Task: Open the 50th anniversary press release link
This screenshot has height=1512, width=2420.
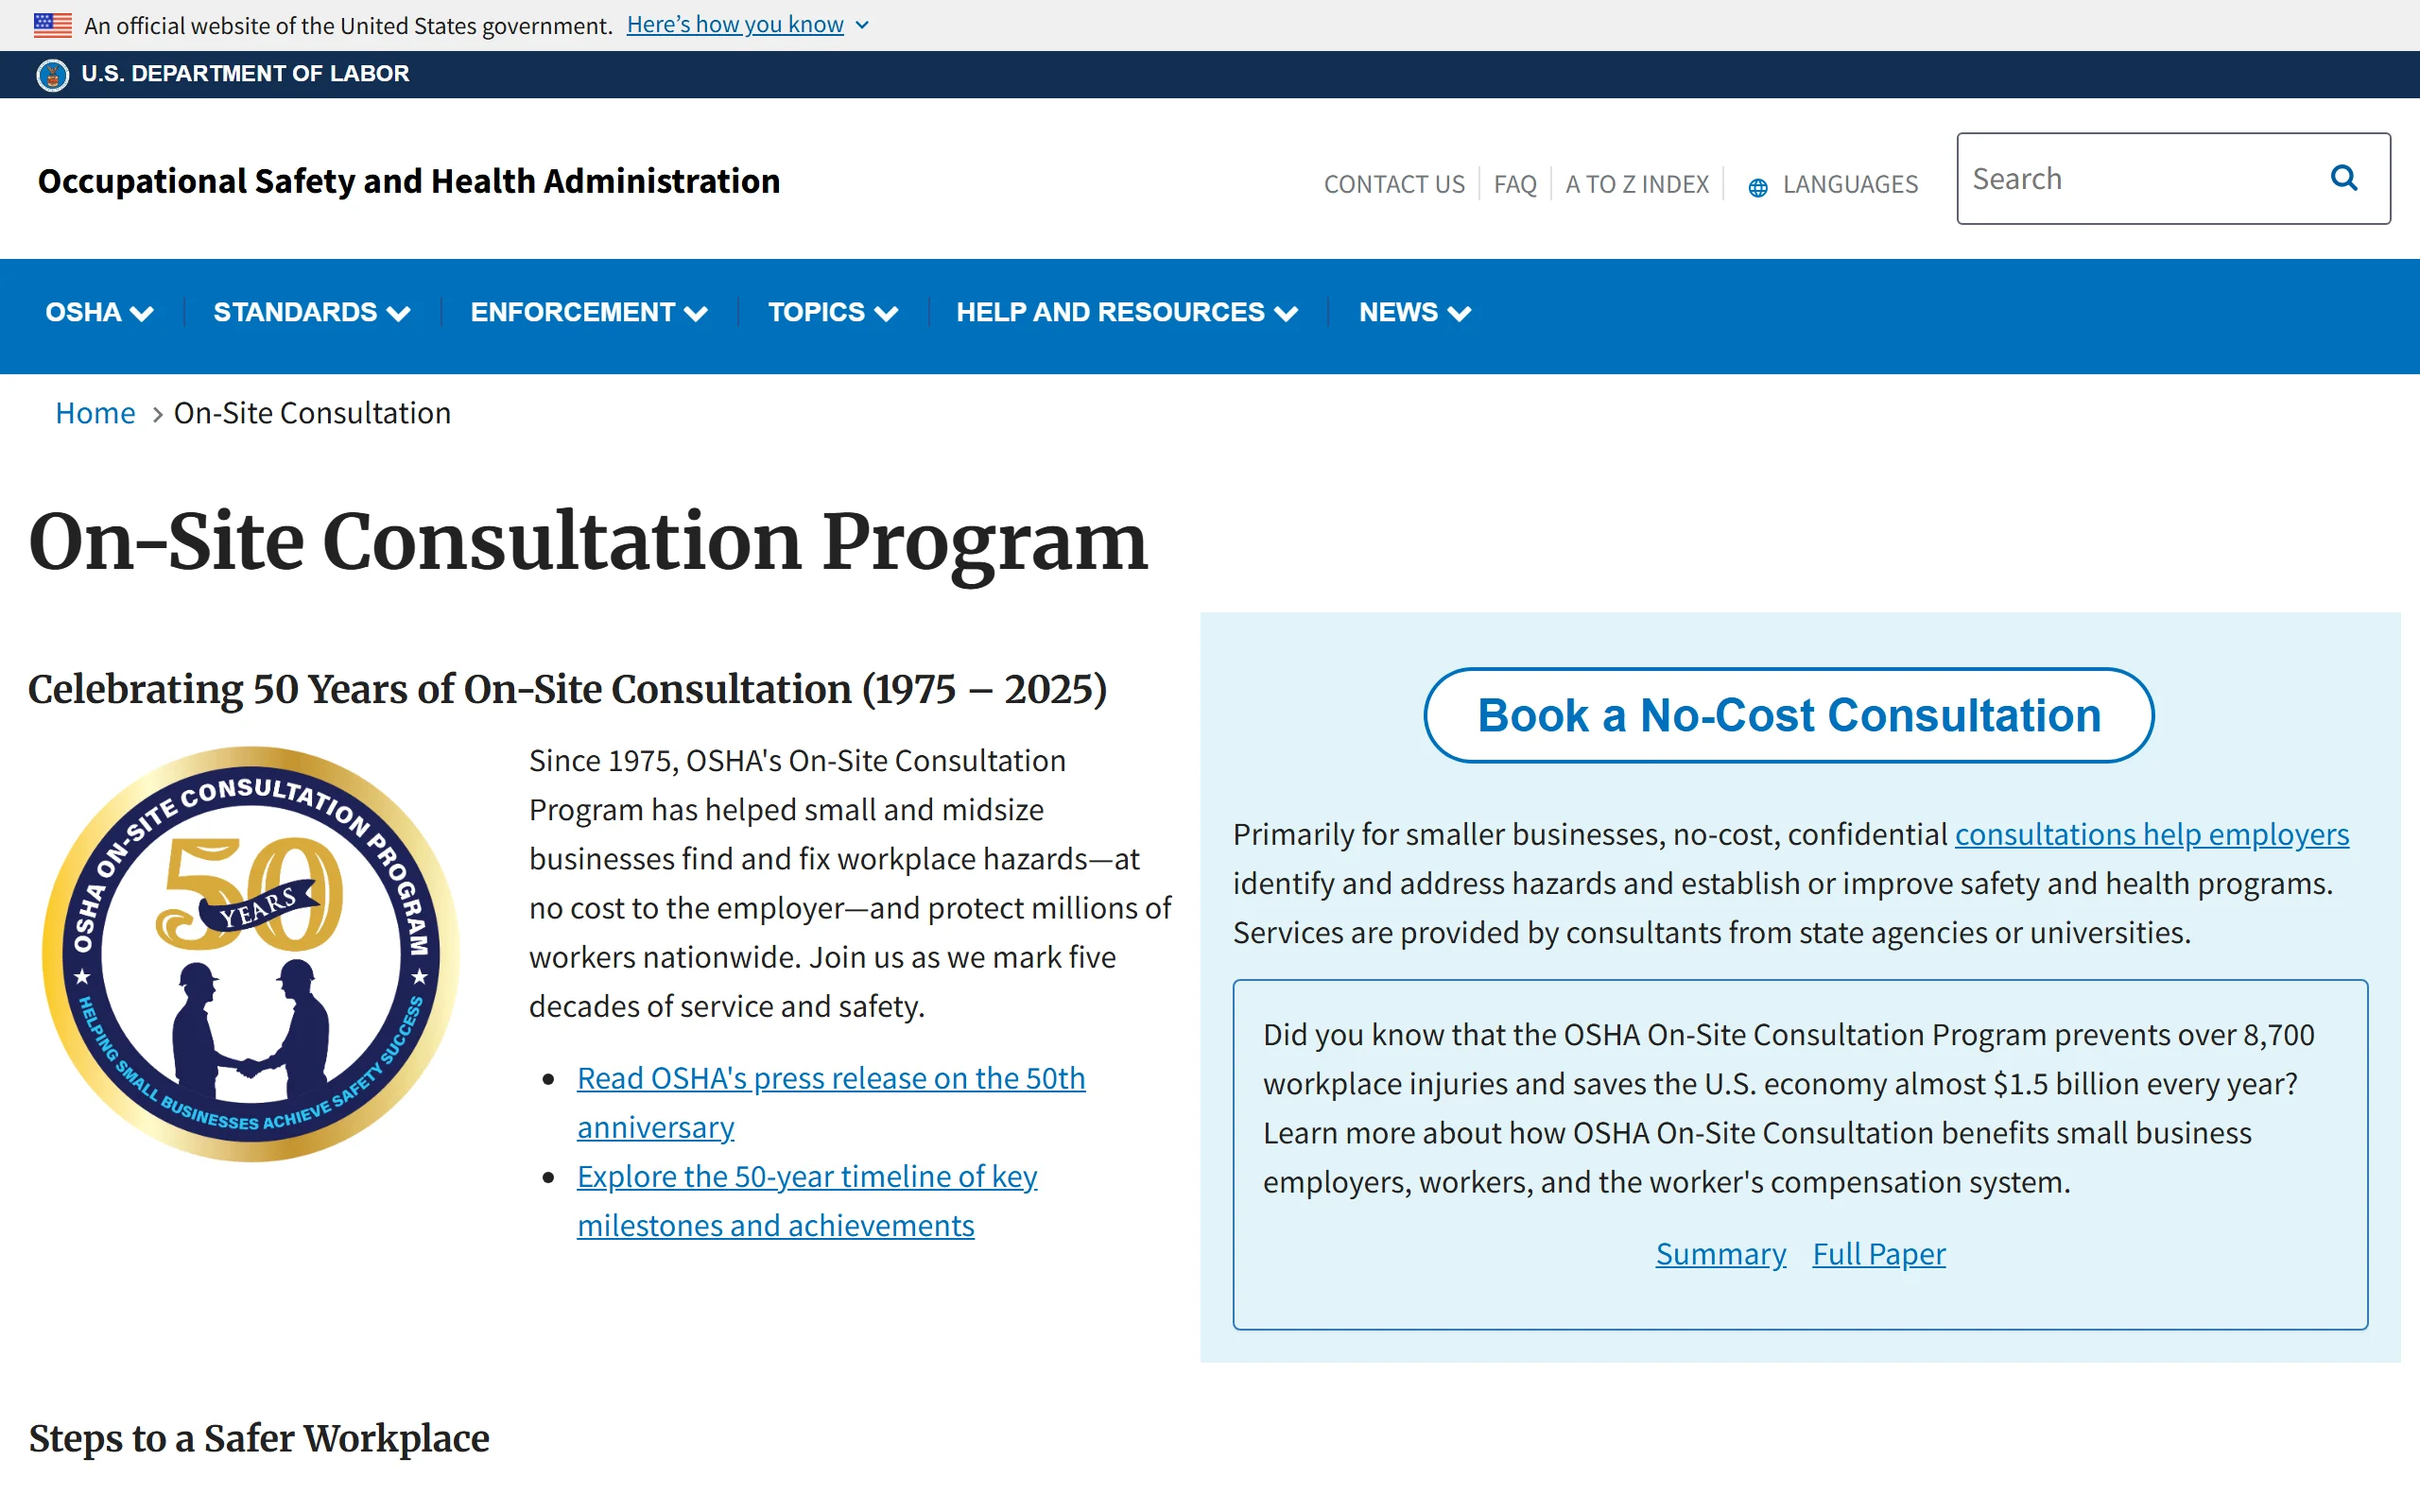Action: (830, 1102)
